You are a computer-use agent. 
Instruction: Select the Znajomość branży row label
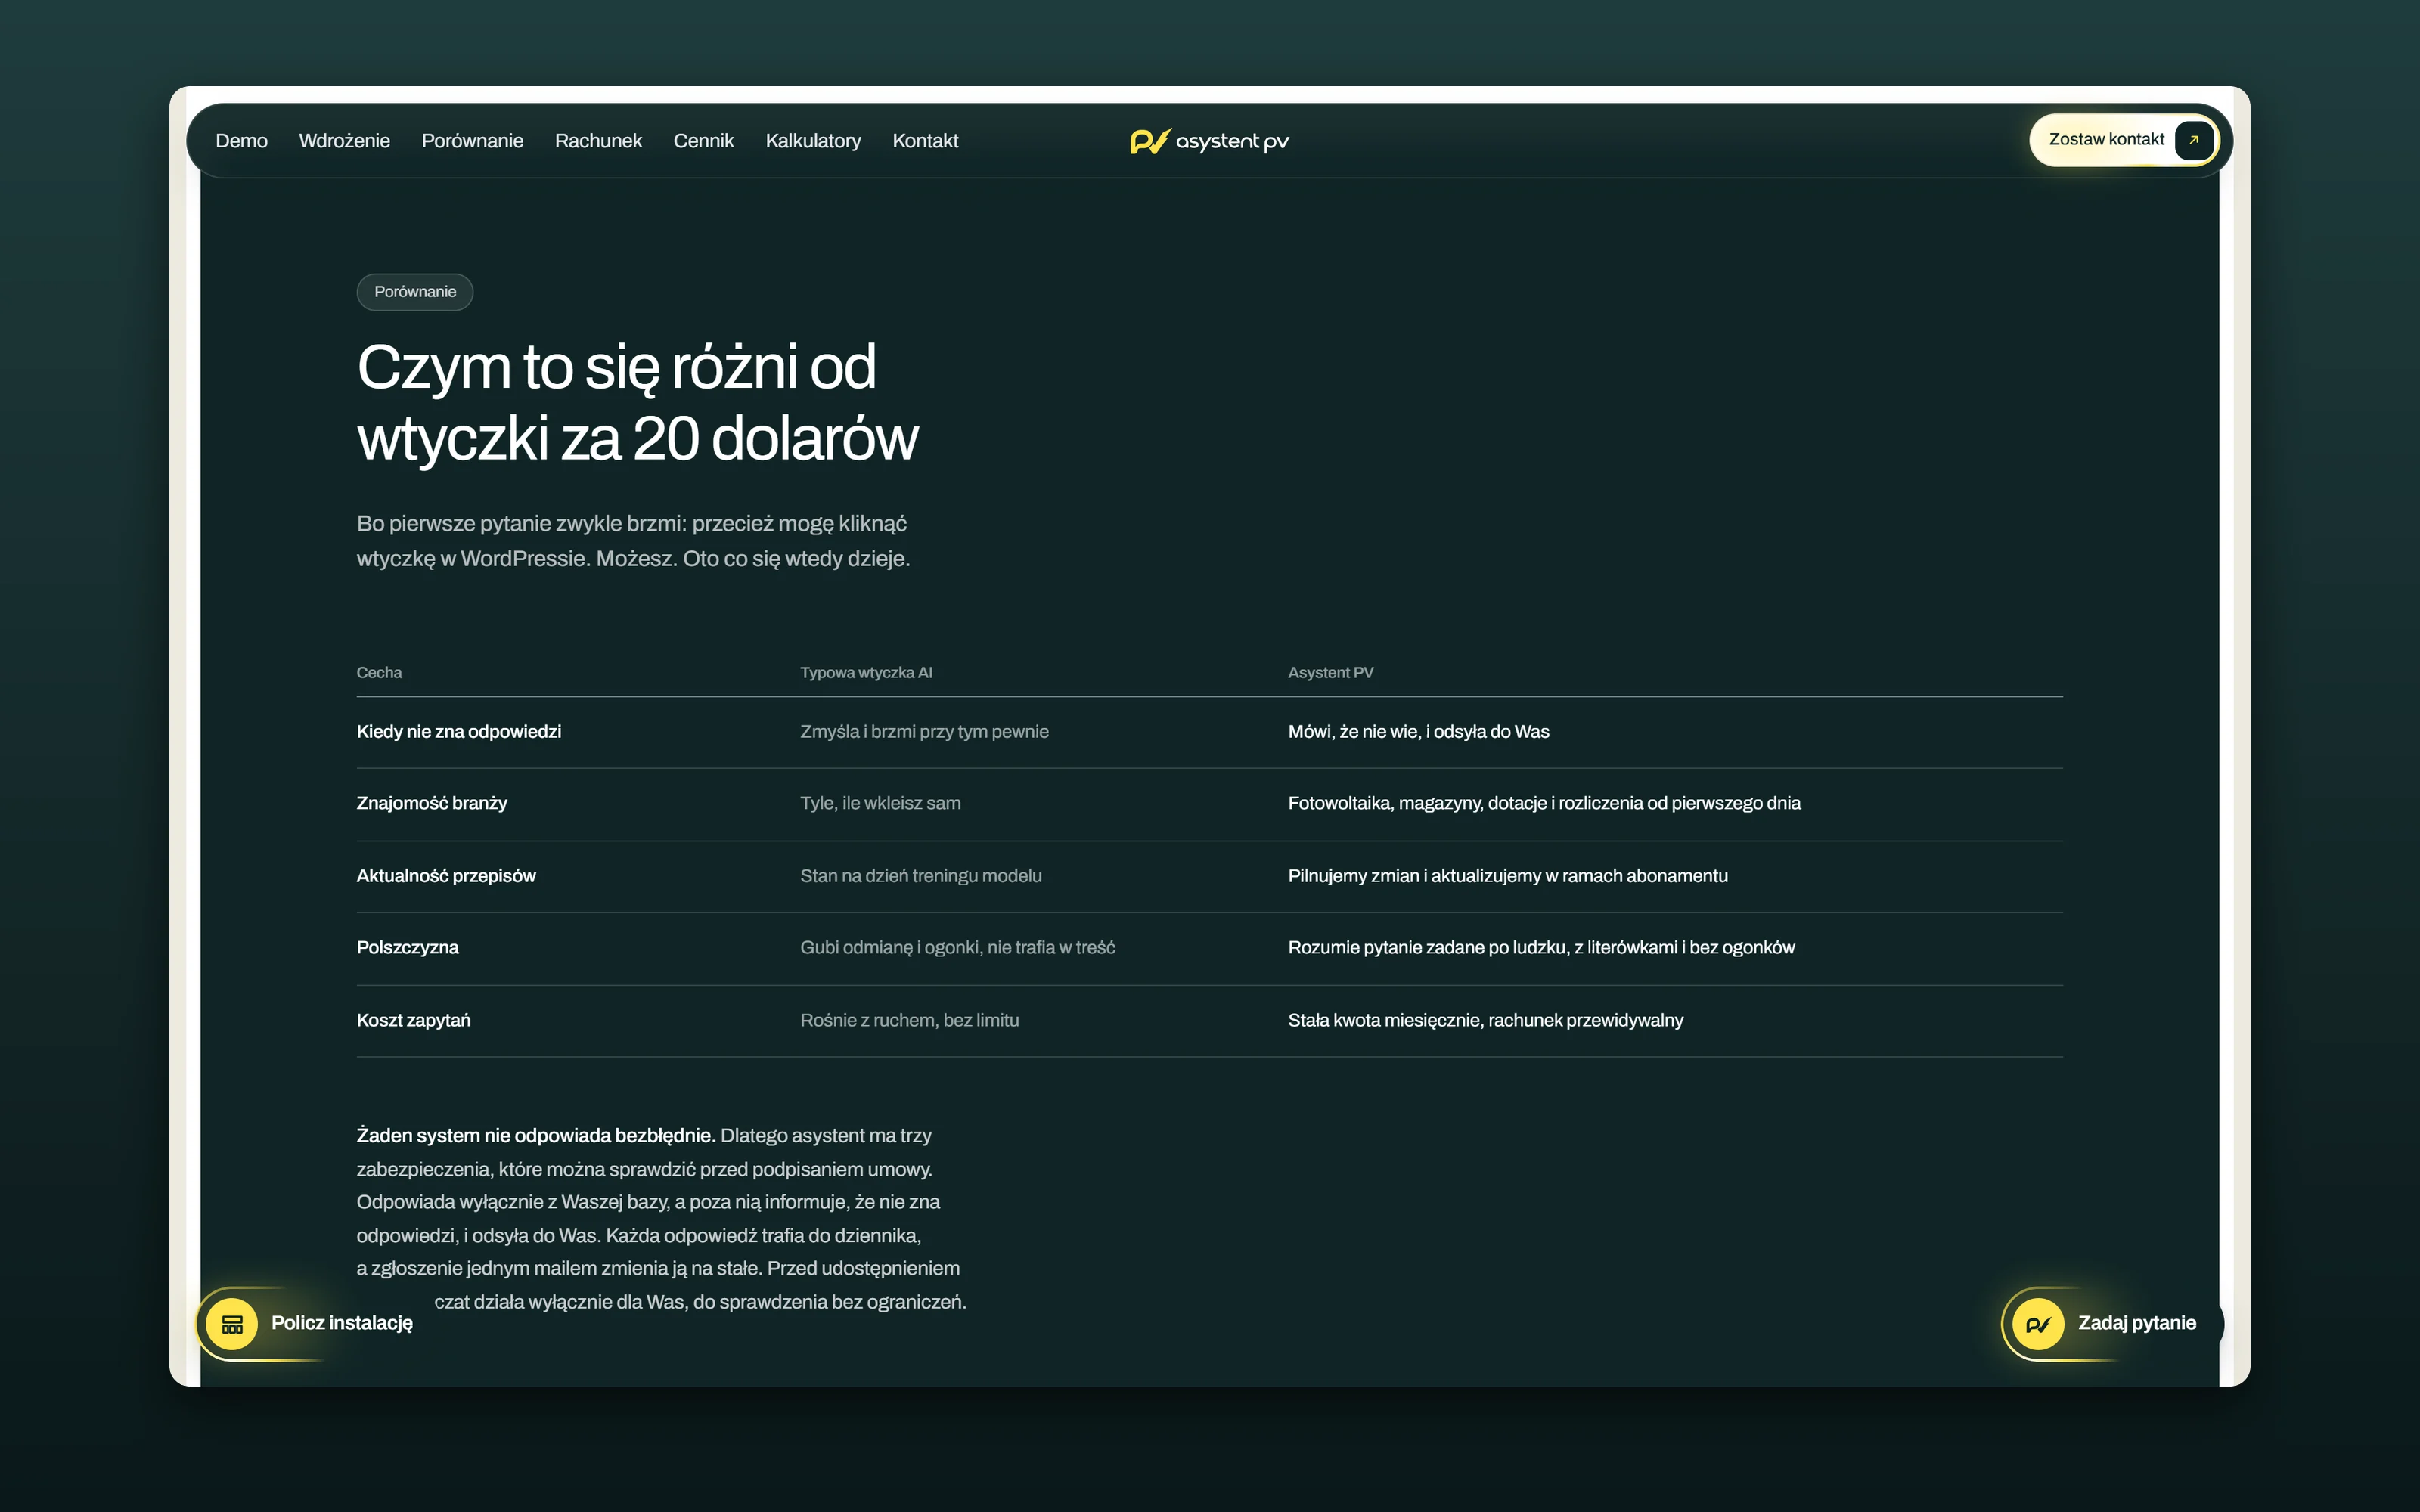click(432, 803)
